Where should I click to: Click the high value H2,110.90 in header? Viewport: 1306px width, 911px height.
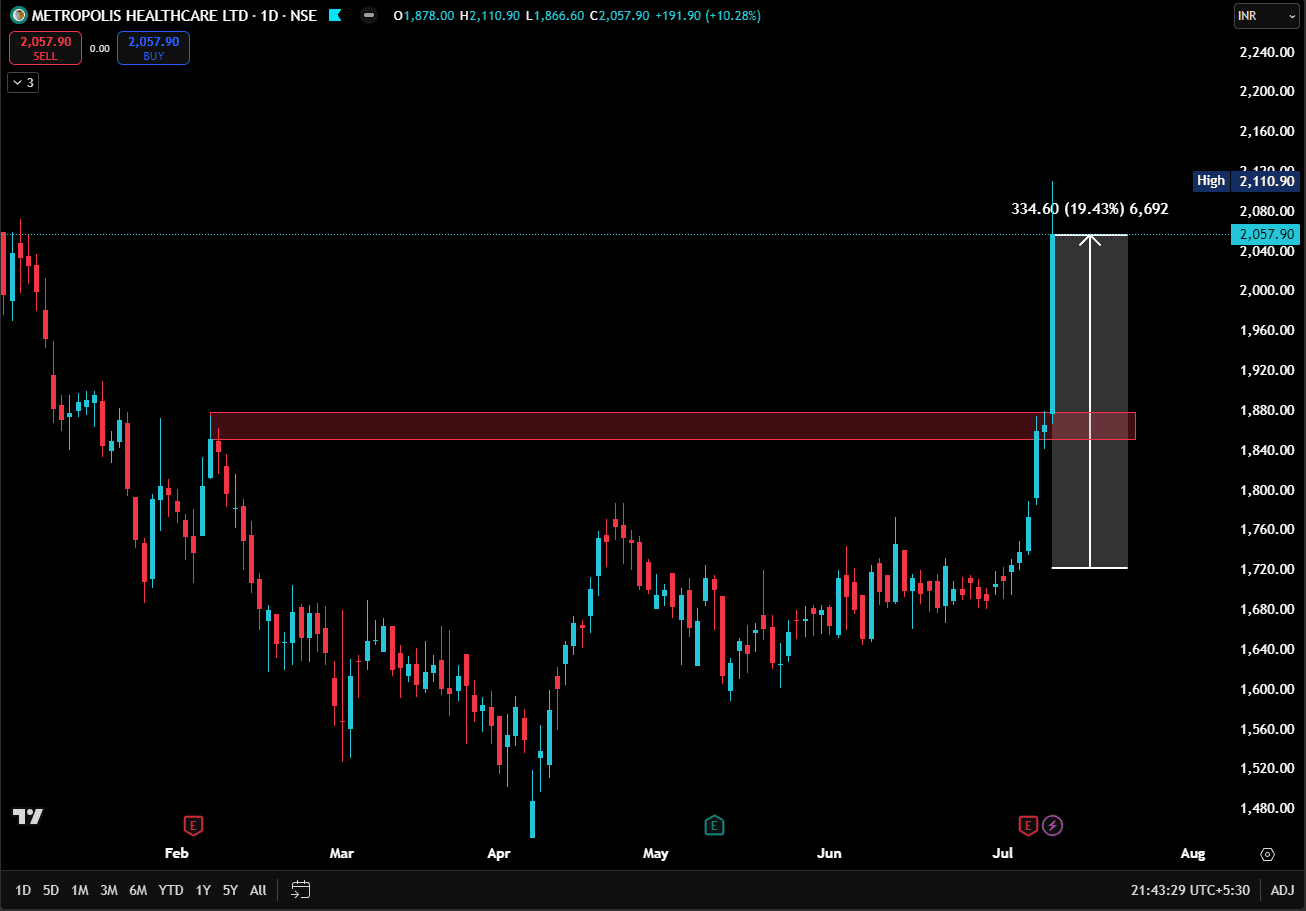(x=489, y=16)
